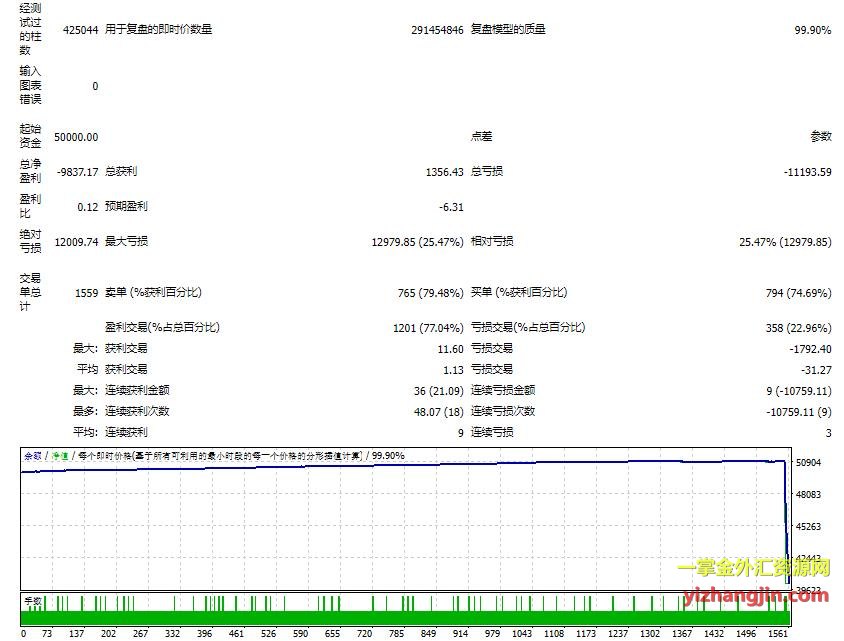Select the 最大亏损 label

tap(126, 242)
